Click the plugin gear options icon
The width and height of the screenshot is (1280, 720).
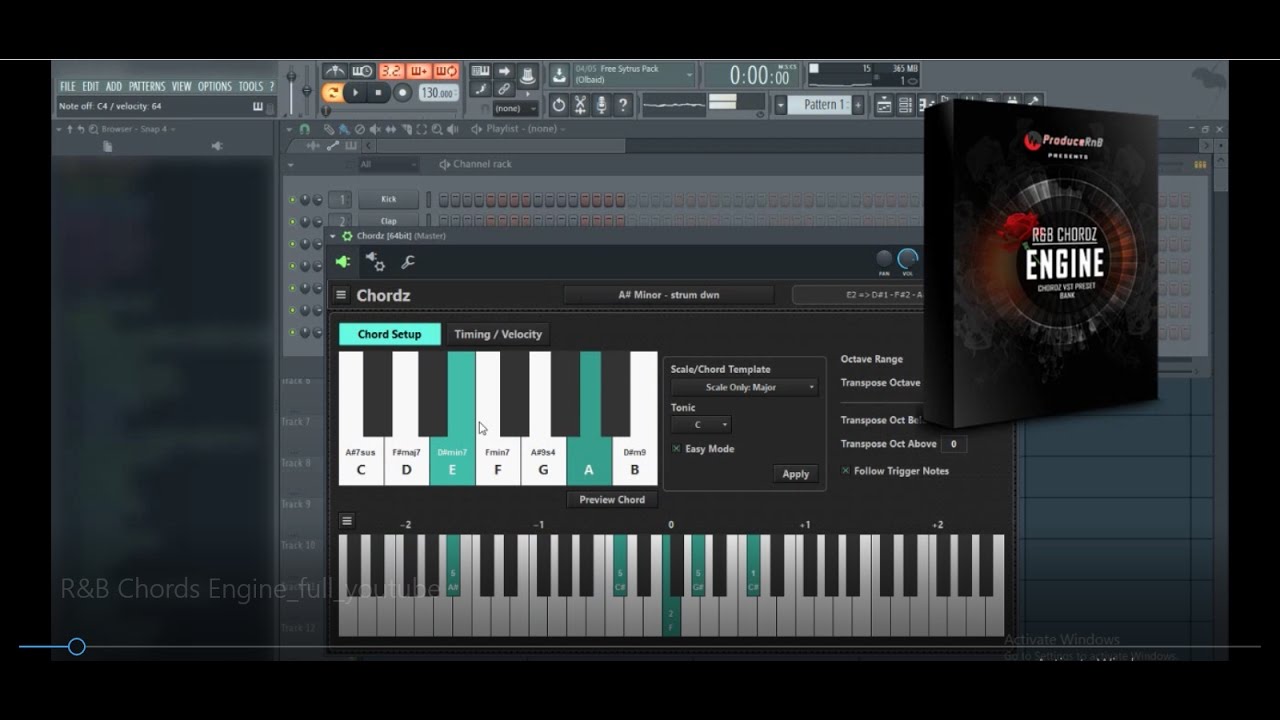pyautogui.click(x=375, y=261)
